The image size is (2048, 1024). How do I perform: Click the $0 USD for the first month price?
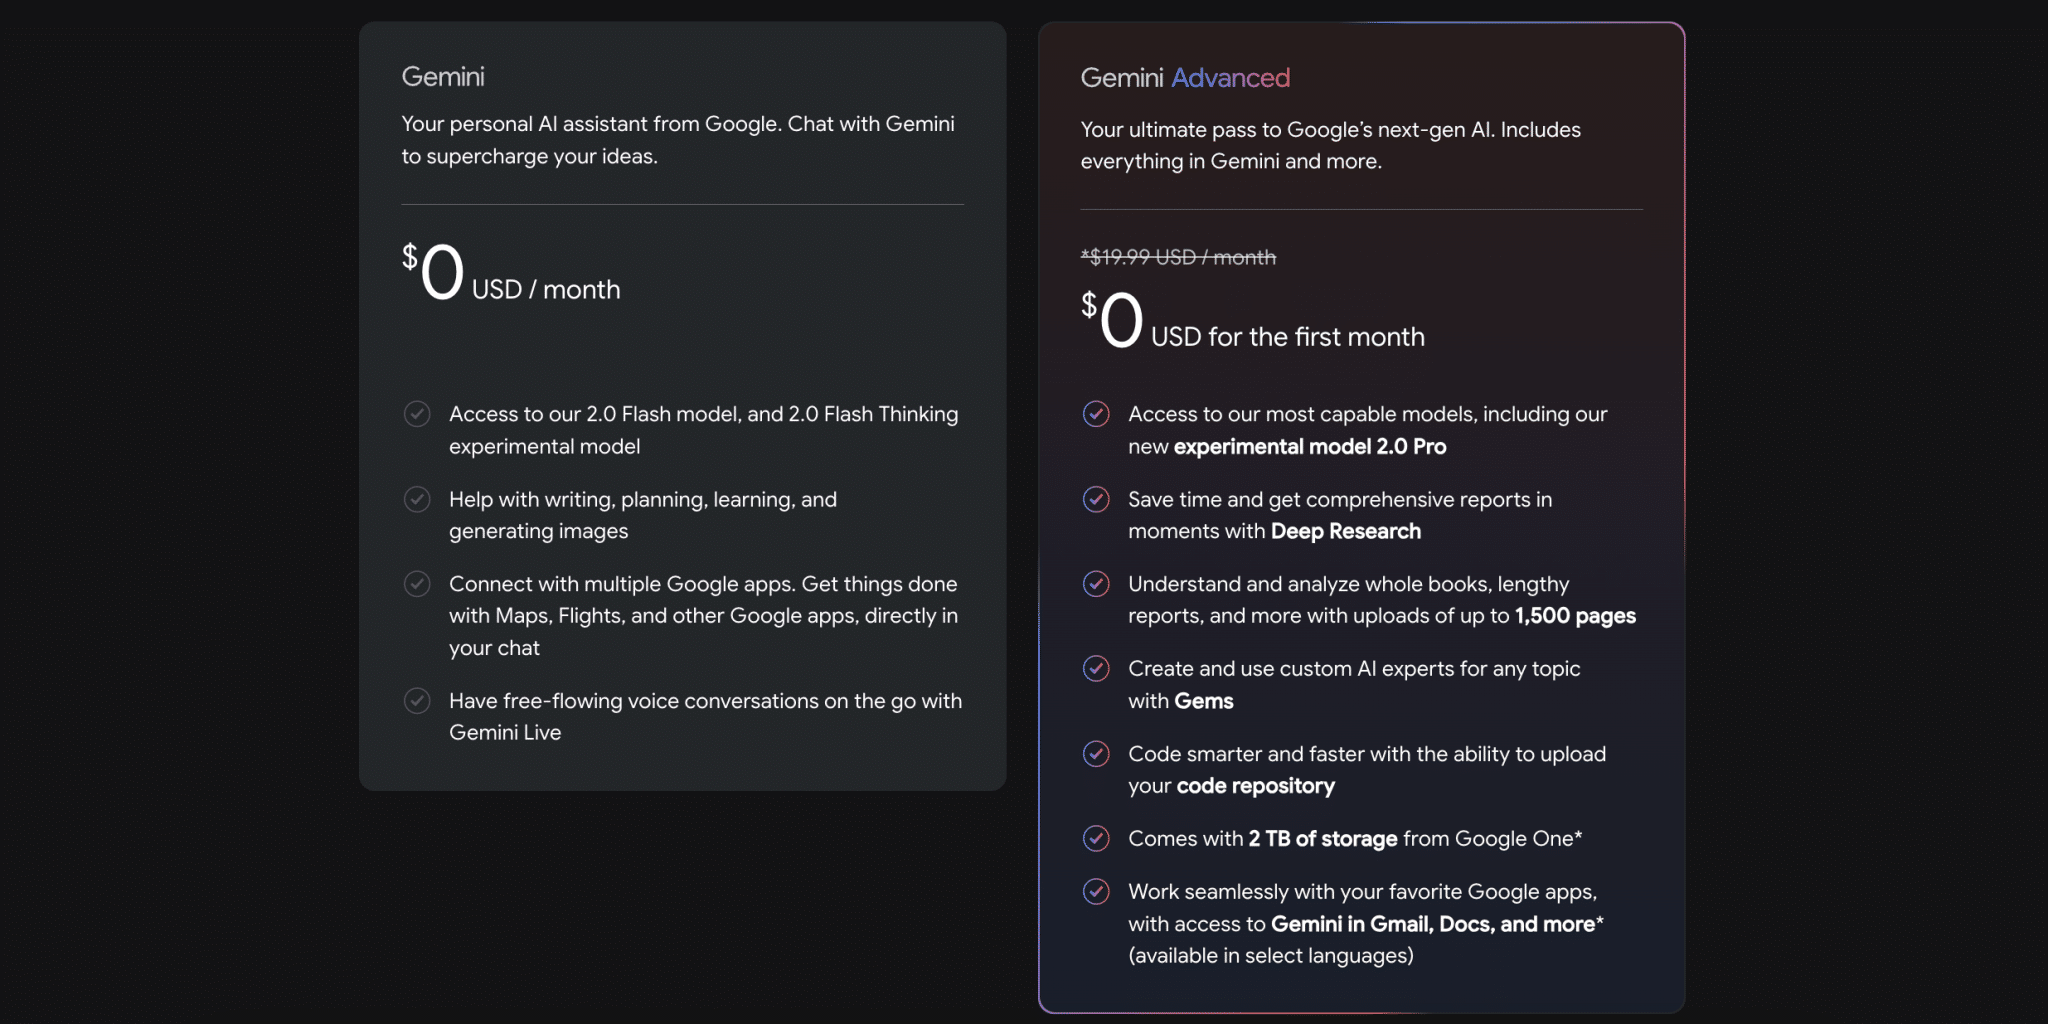[x=1252, y=322]
